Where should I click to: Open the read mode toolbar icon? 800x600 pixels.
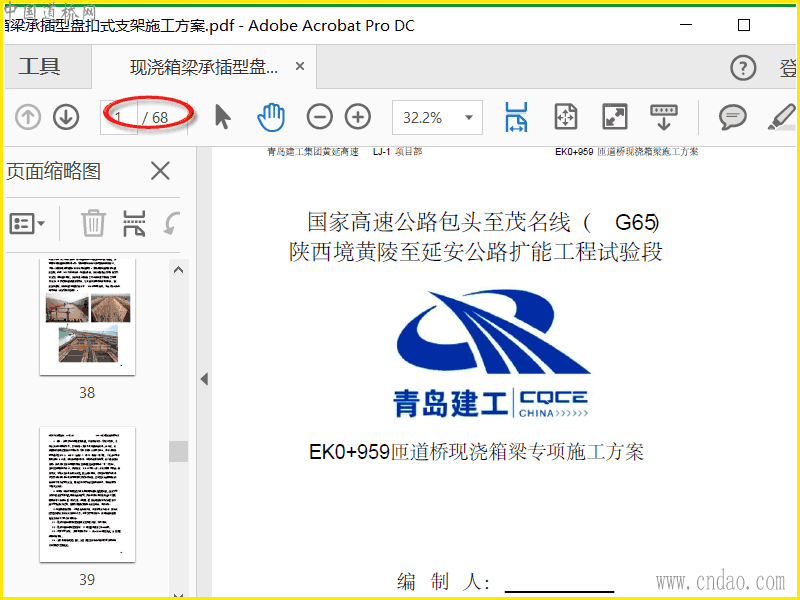click(664, 117)
